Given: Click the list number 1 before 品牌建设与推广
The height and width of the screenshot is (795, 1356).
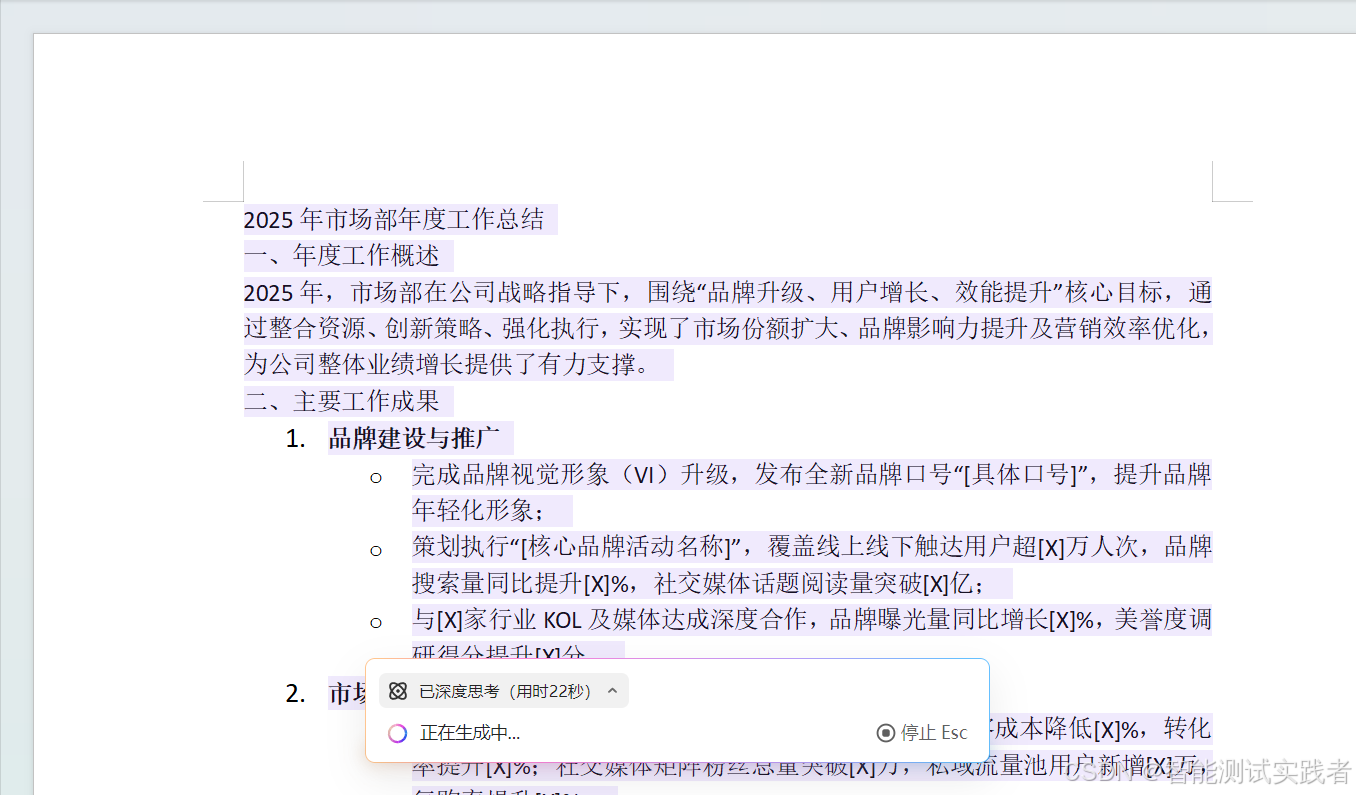Looking at the screenshot, I should pos(293,437).
